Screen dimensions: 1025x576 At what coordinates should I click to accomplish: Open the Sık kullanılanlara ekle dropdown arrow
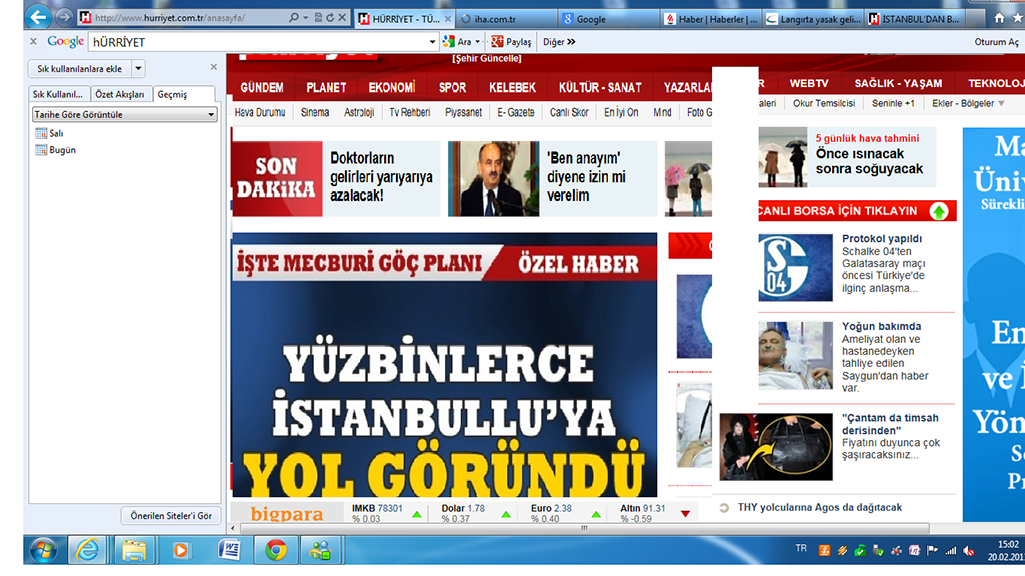(139, 69)
